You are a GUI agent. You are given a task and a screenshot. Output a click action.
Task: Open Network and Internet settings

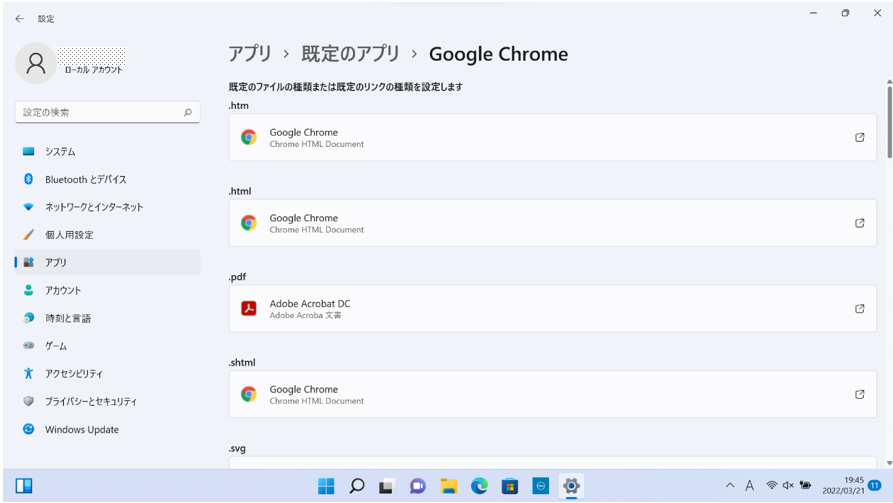pos(108,207)
